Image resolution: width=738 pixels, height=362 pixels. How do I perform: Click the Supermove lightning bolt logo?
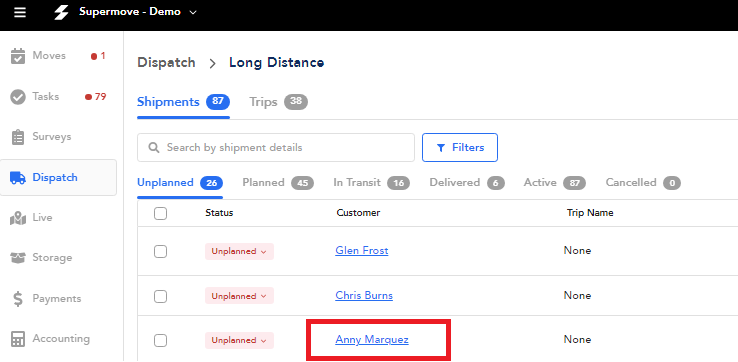tap(61, 12)
